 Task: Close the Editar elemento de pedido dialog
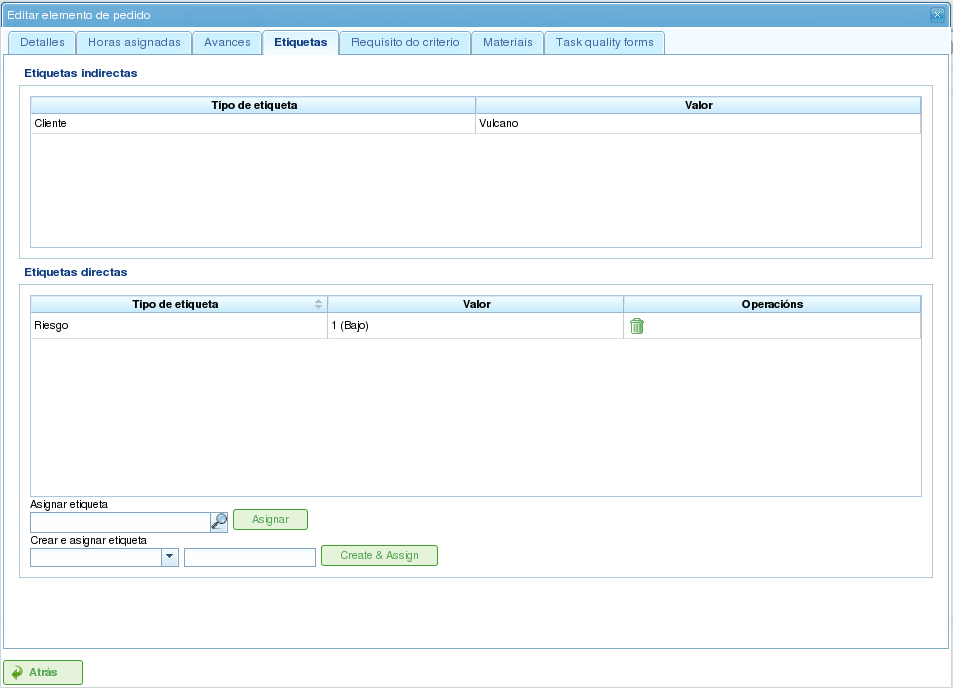[936, 15]
